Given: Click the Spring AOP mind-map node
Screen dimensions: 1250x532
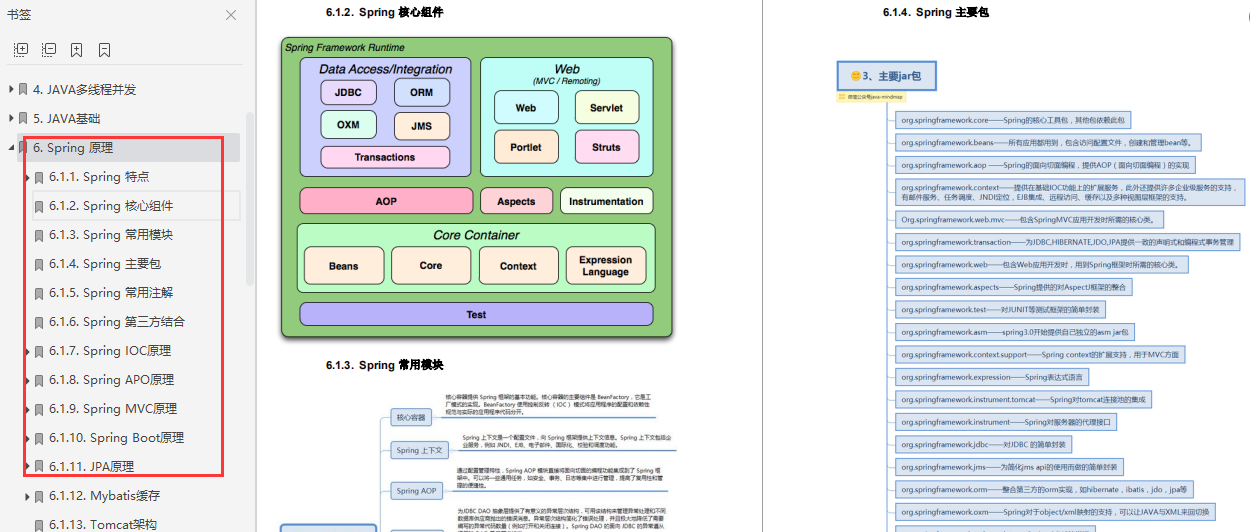Looking at the screenshot, I should point(416,491).
